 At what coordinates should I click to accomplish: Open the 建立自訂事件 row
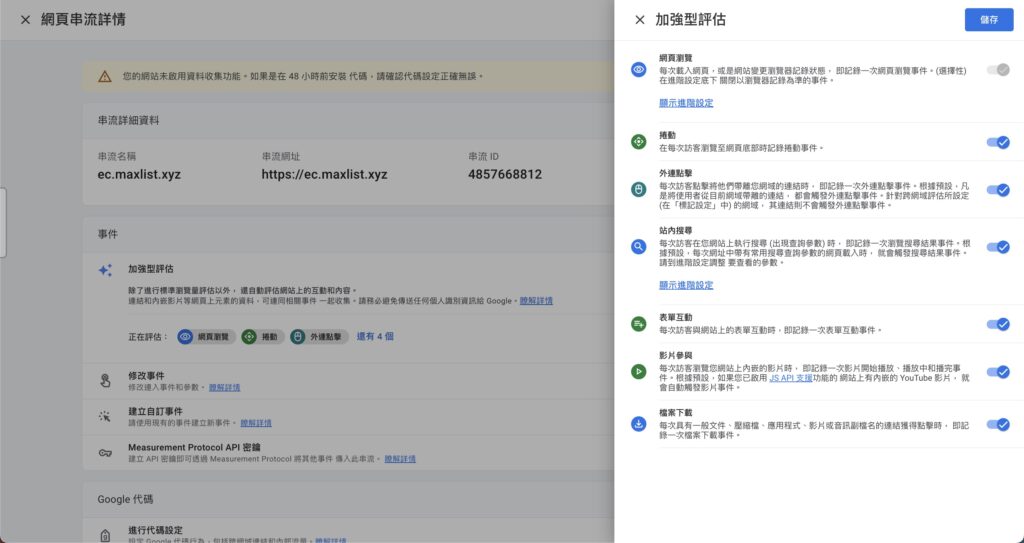[348, 417]
